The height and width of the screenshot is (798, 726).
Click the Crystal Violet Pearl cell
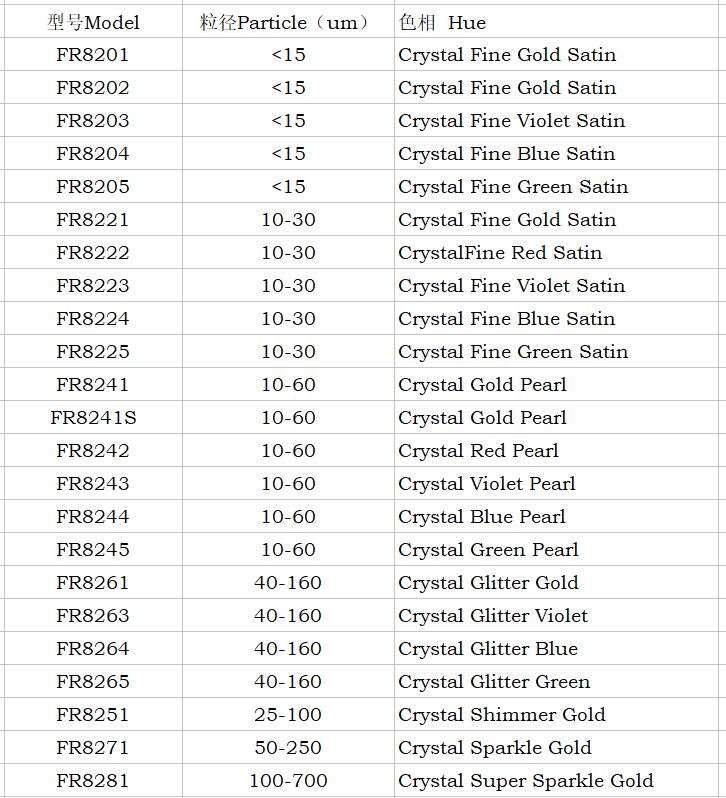[487, 484]
